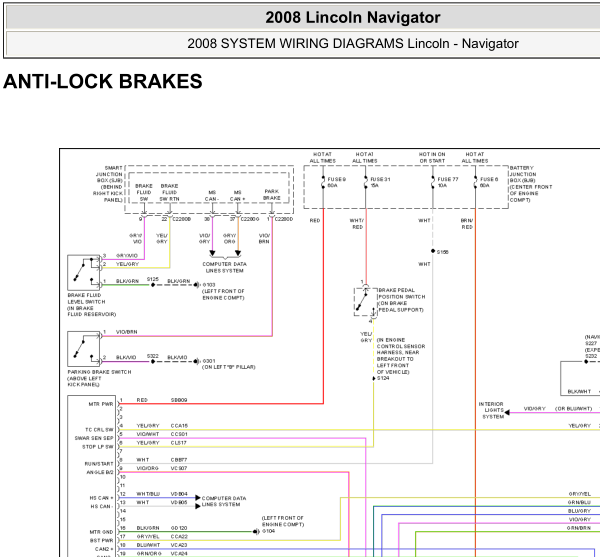Image resolution: width=600 pixels, height=557 pixels.
Task: Click the 'CBB77' circuit code
Action: point(179,460)
